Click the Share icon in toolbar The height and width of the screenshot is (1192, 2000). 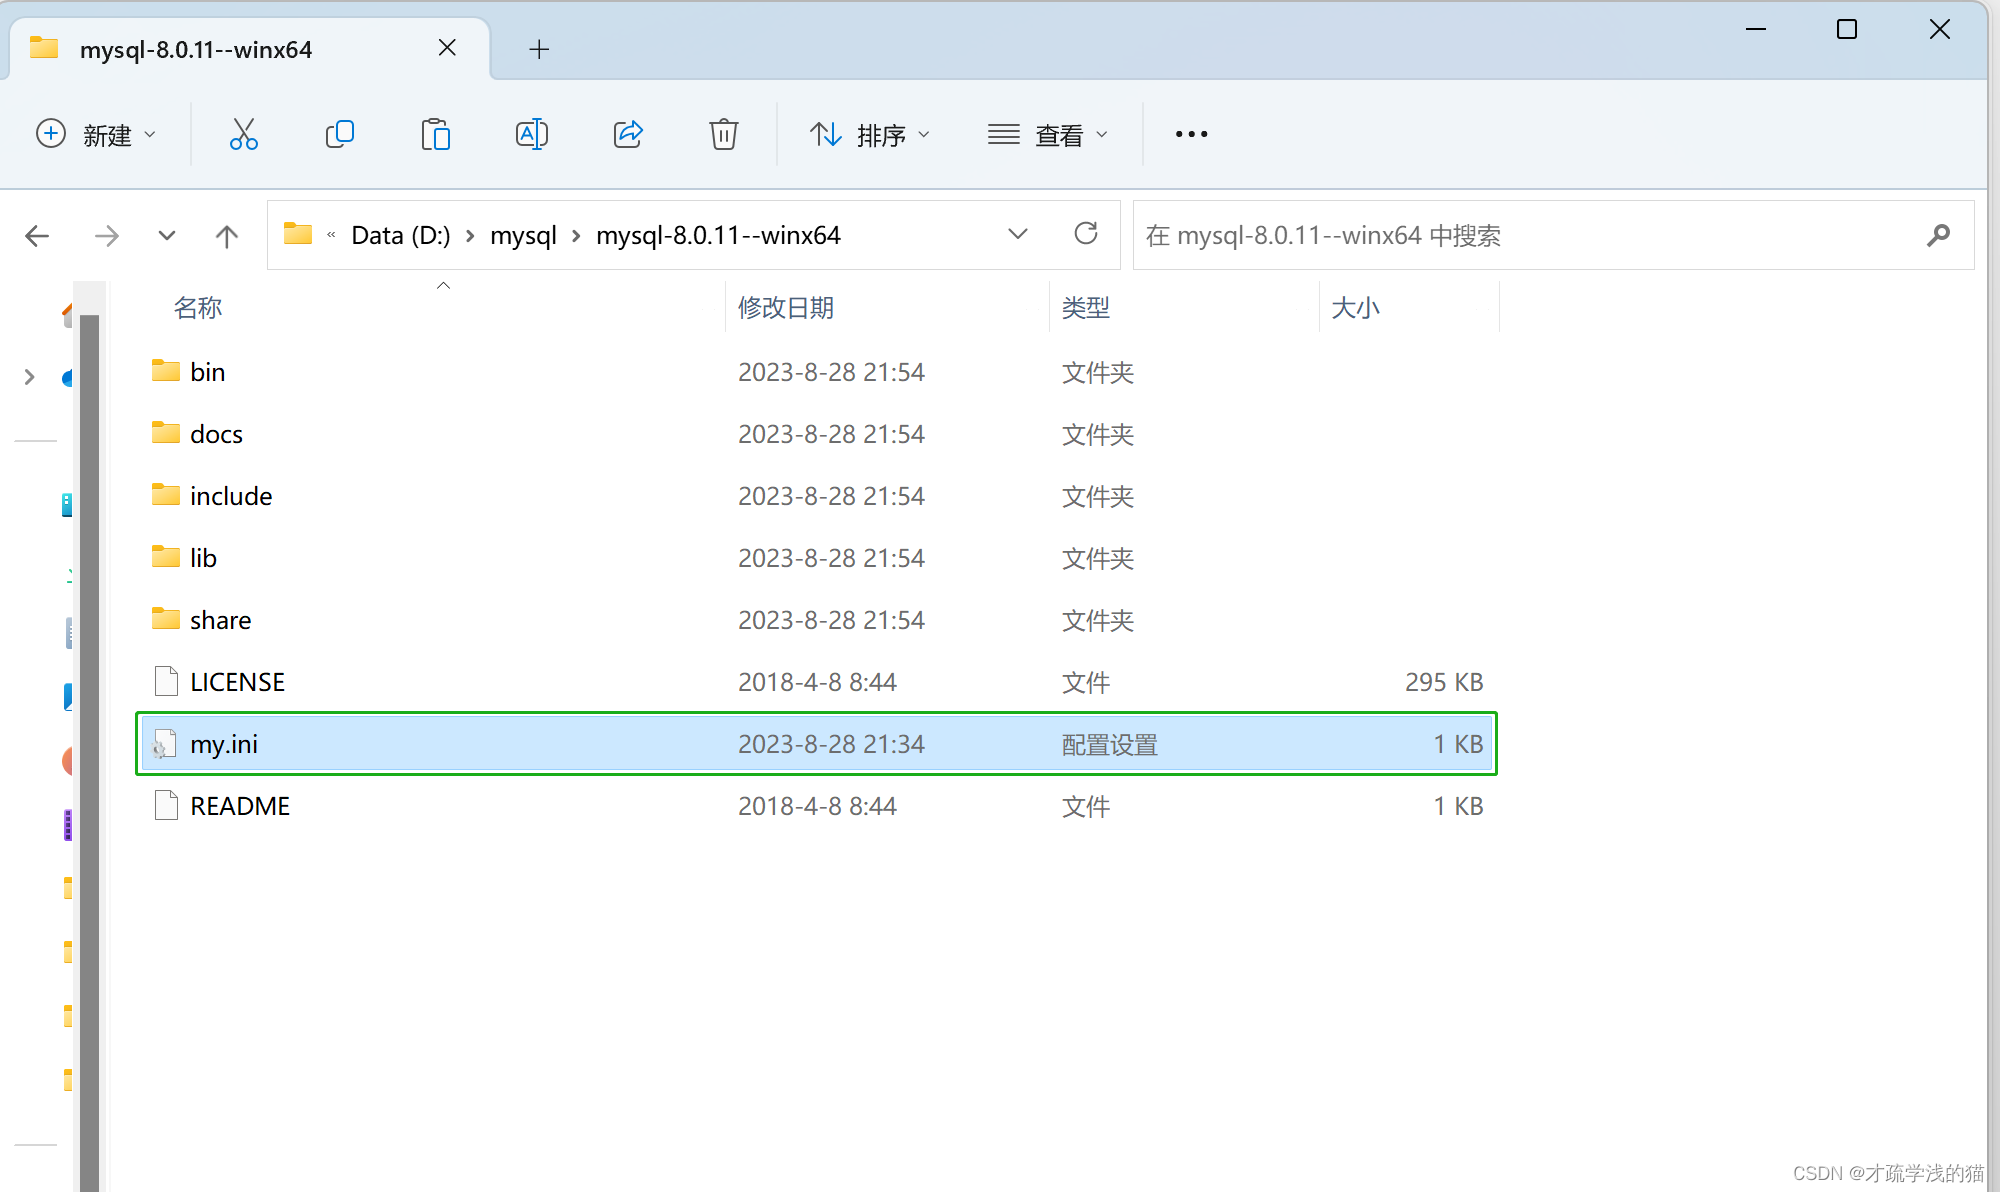tap(627, 134)
